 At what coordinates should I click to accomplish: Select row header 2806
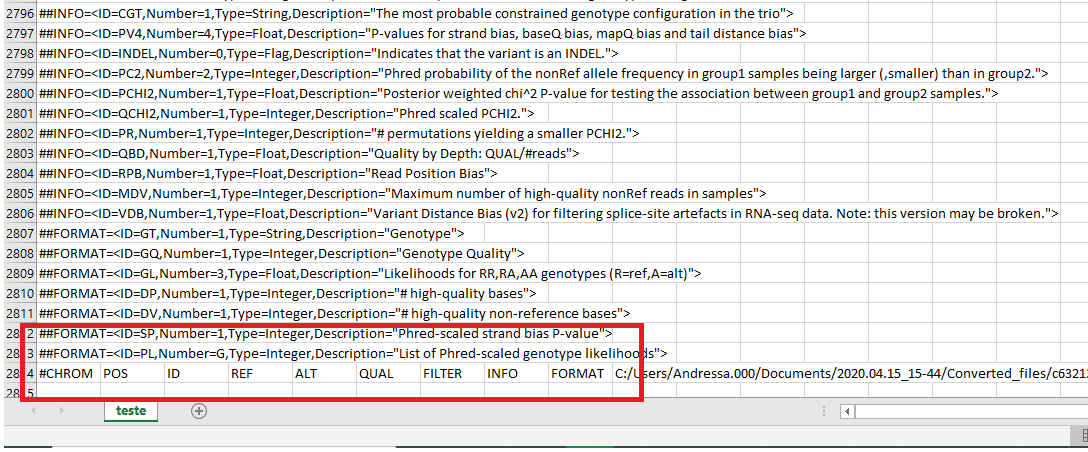pos(18,213)
